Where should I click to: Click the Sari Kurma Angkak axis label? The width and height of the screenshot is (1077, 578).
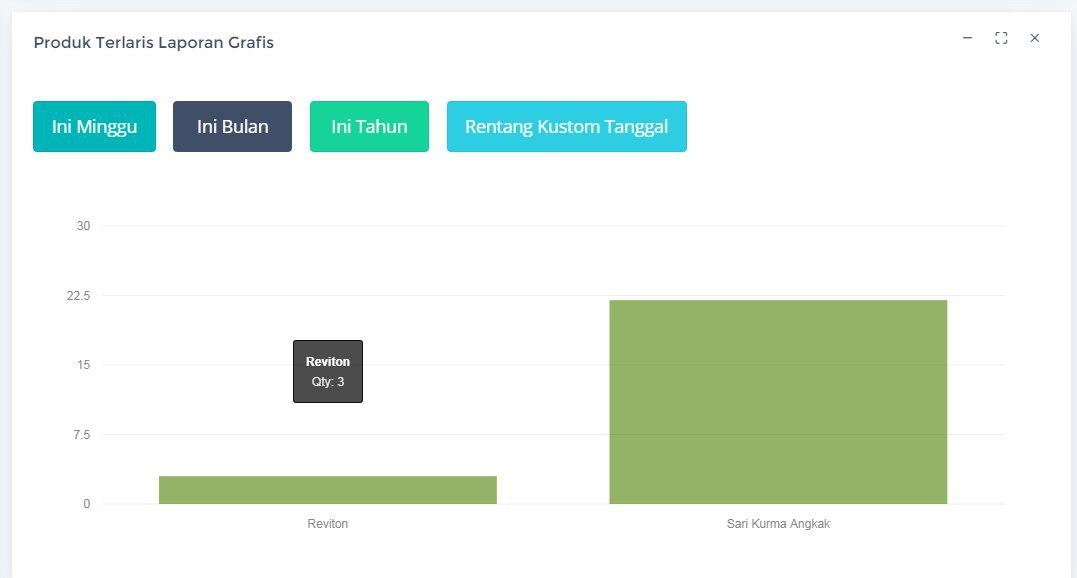click(778, 524)
